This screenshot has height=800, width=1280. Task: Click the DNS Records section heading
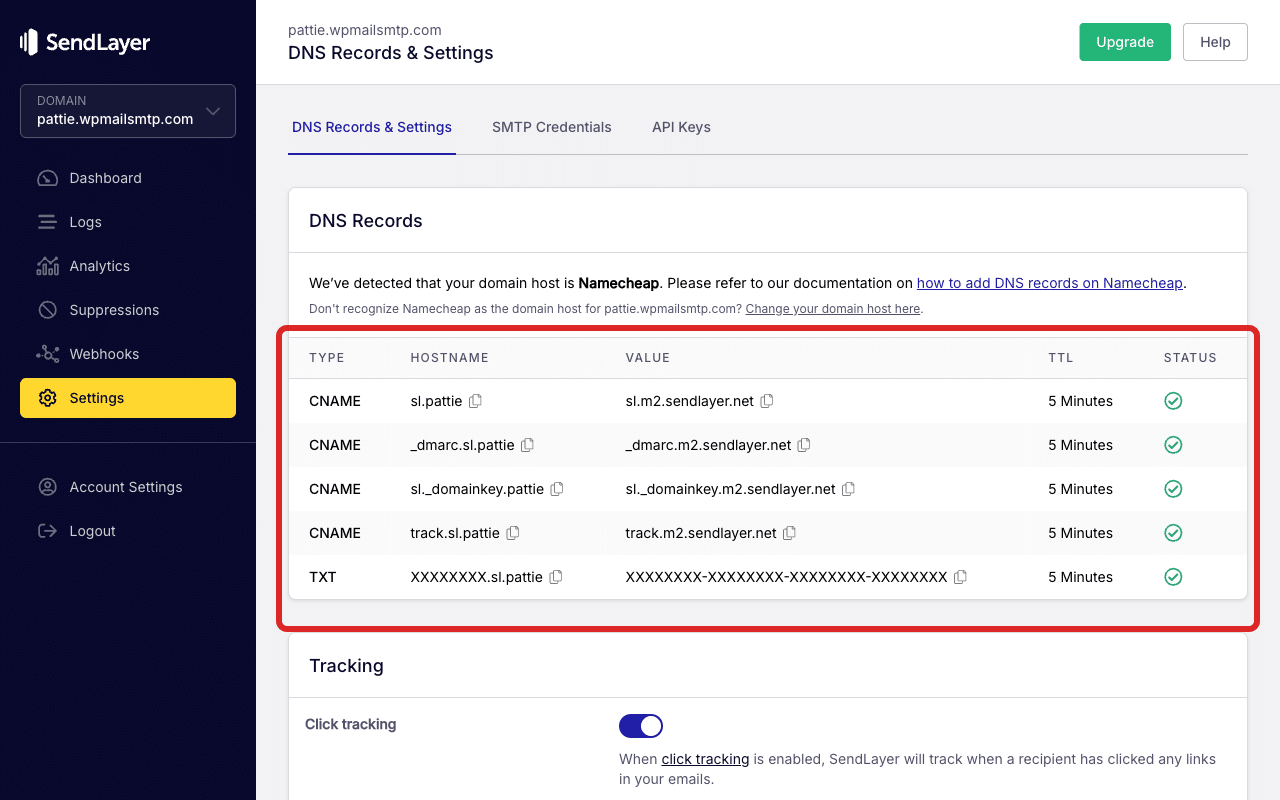click(366, 221)
